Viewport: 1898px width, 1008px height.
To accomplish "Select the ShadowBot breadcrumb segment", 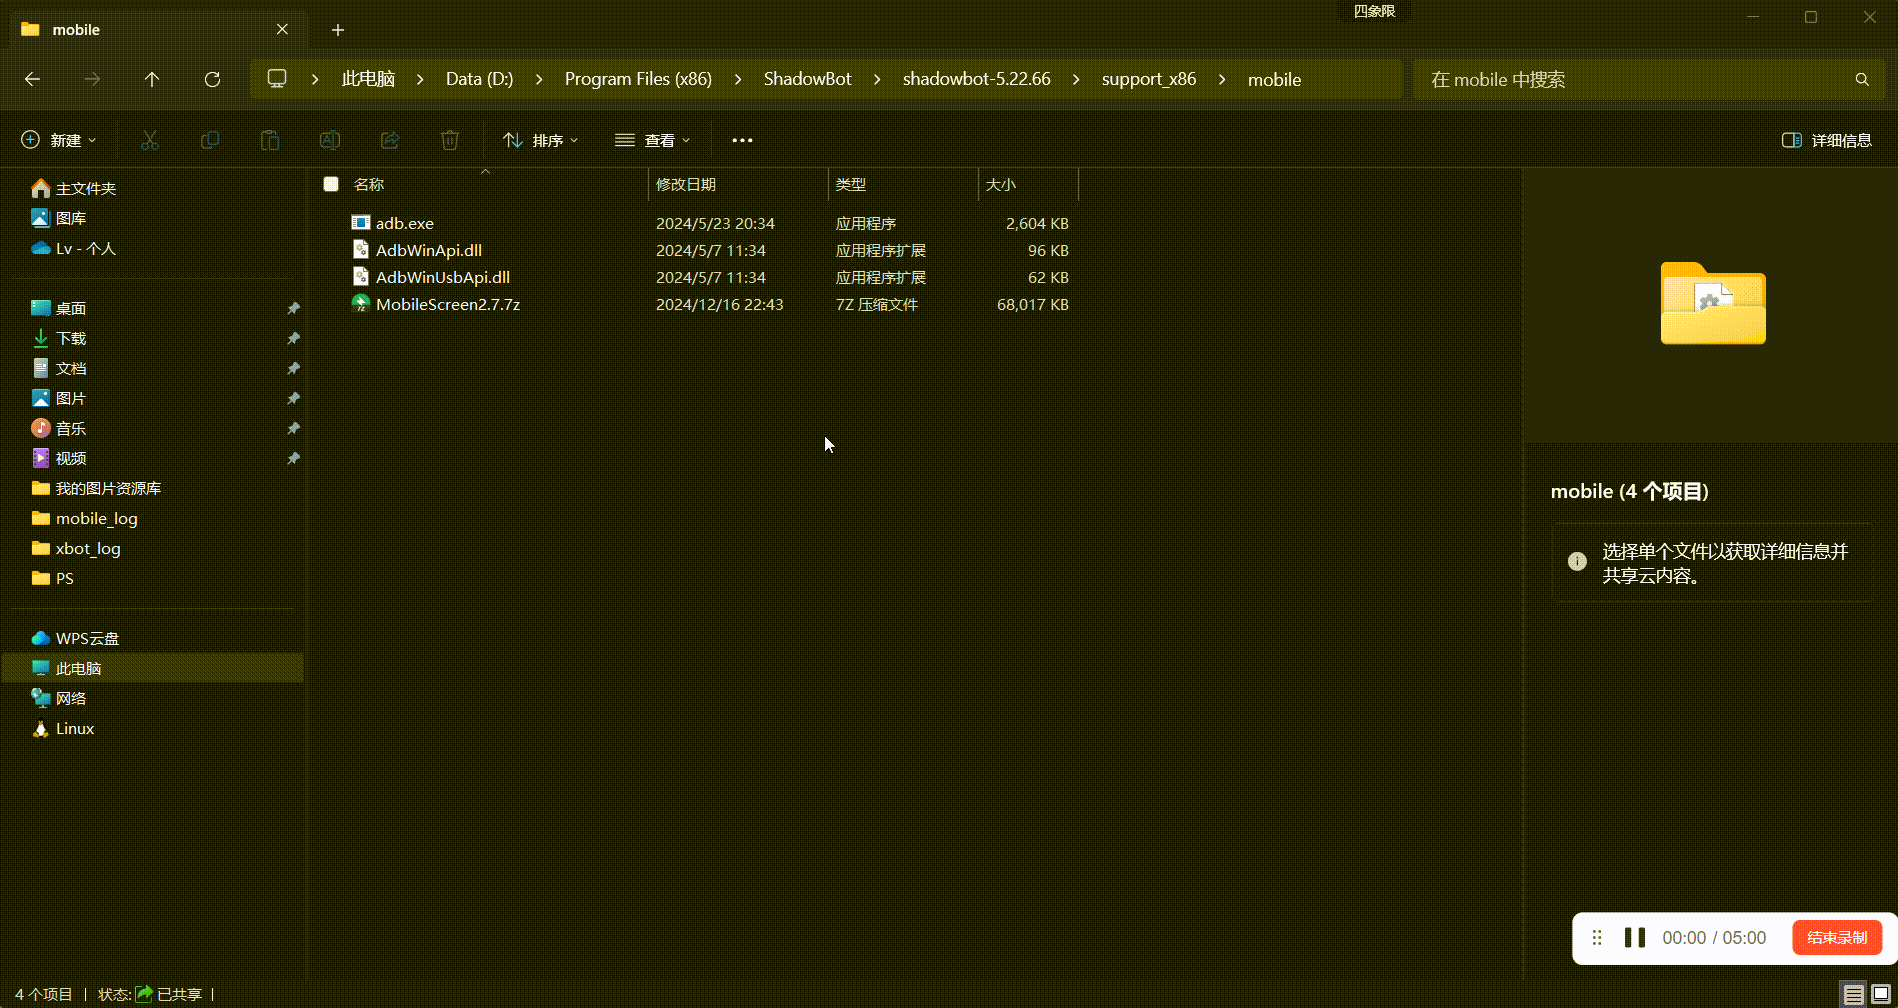I will pos(807,79).
